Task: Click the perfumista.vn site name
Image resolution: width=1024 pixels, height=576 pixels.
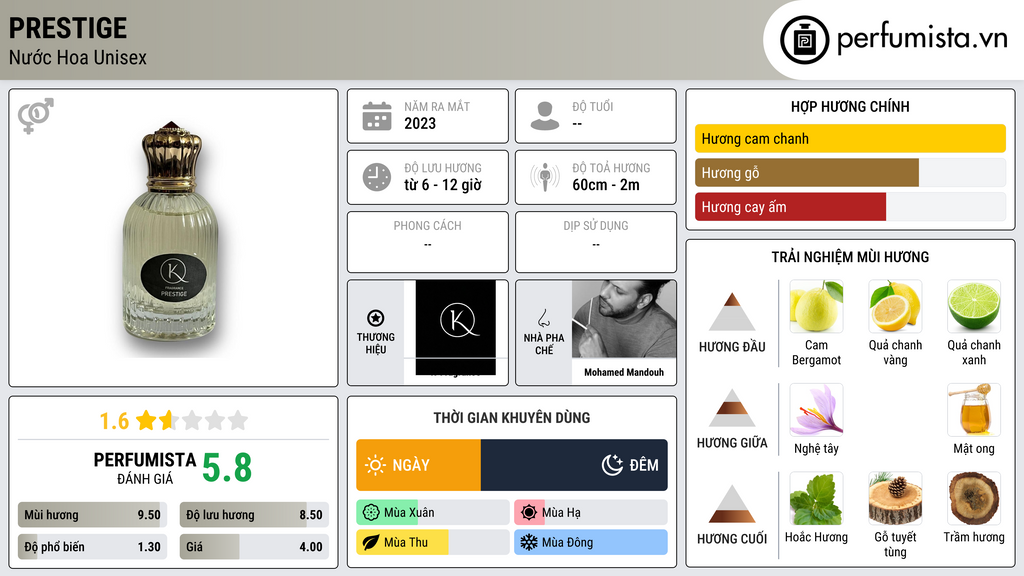Action: 922,39
